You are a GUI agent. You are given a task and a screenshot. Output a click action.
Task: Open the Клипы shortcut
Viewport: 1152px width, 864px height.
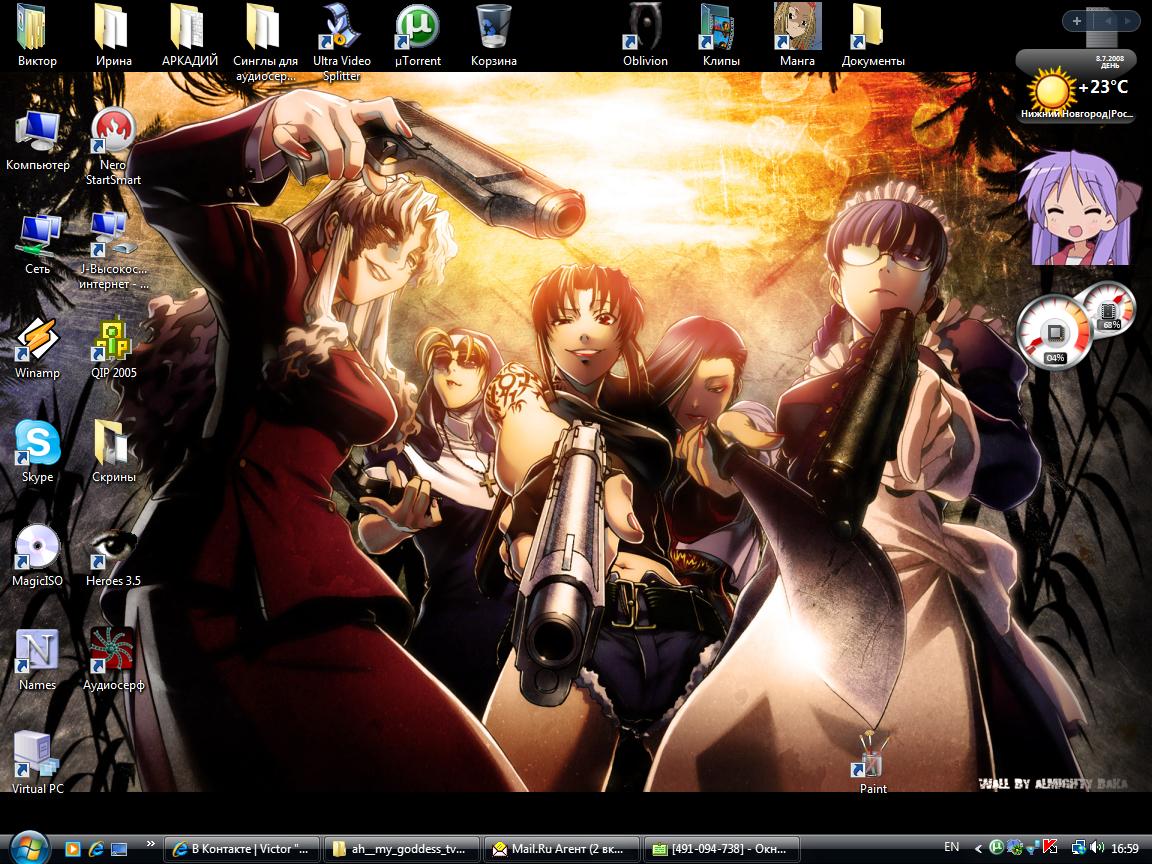pyautogui.click(x=721, y=37)
